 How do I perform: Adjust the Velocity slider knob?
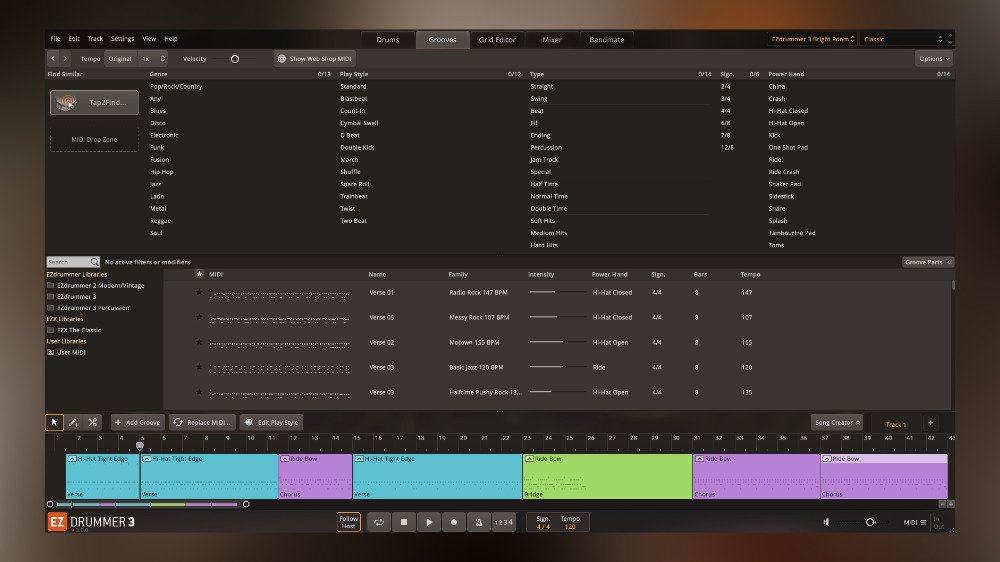[x=235, y=59]
